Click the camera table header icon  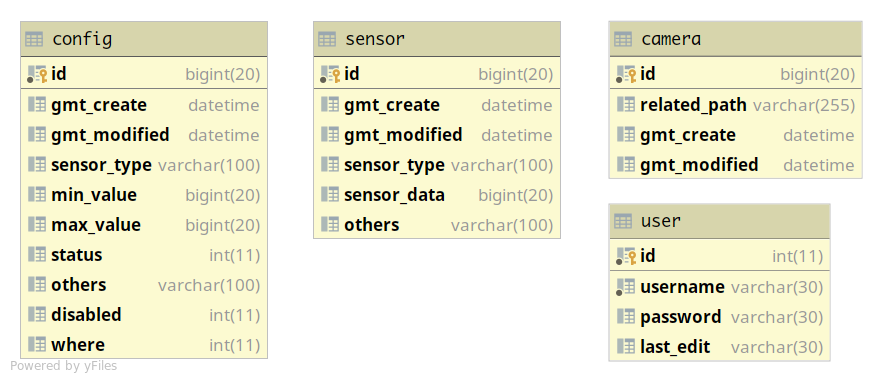623,39
